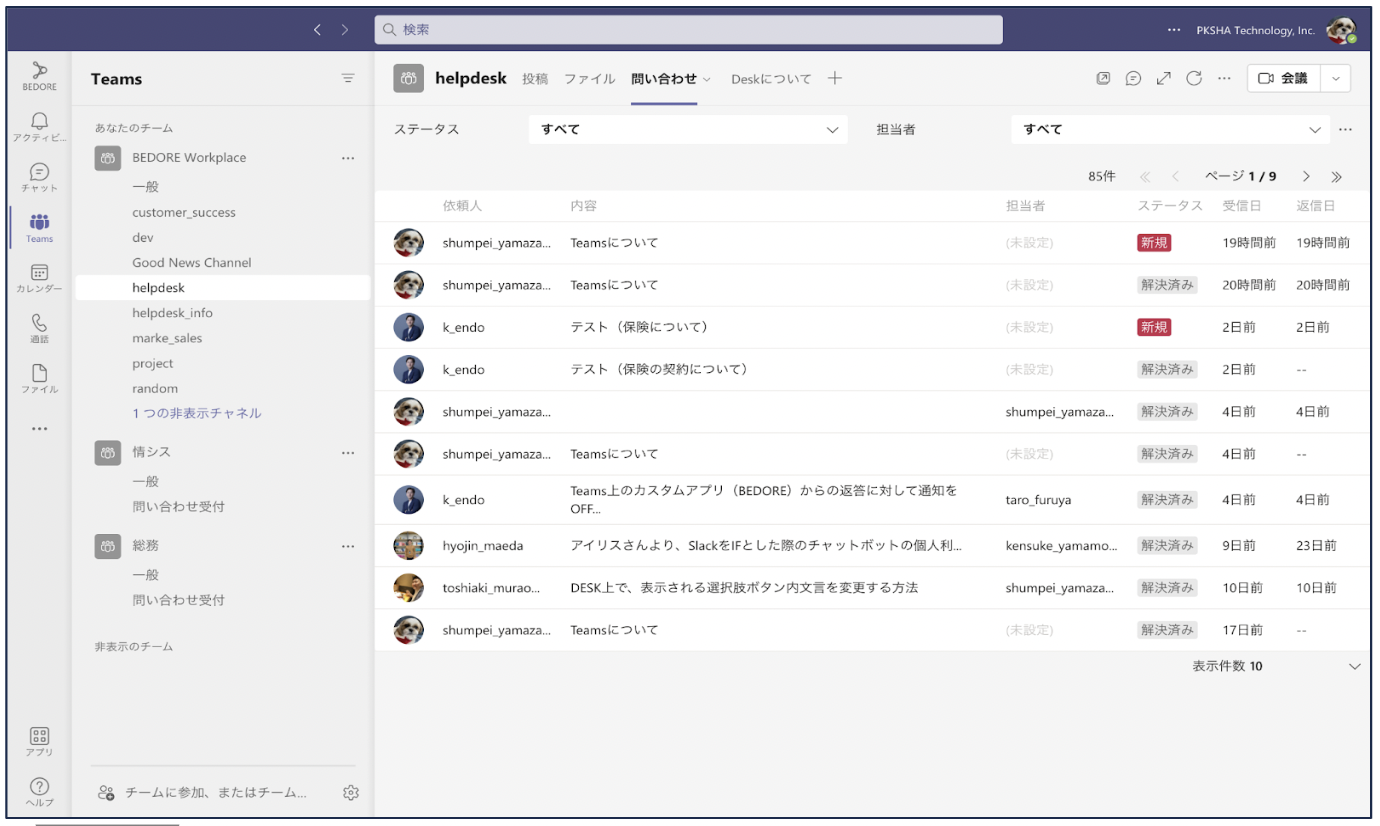Open more tab options ellipsis beside refresh
Image resolution: width=1380 pixels, height=826 pixels.
pos(1224,78)
